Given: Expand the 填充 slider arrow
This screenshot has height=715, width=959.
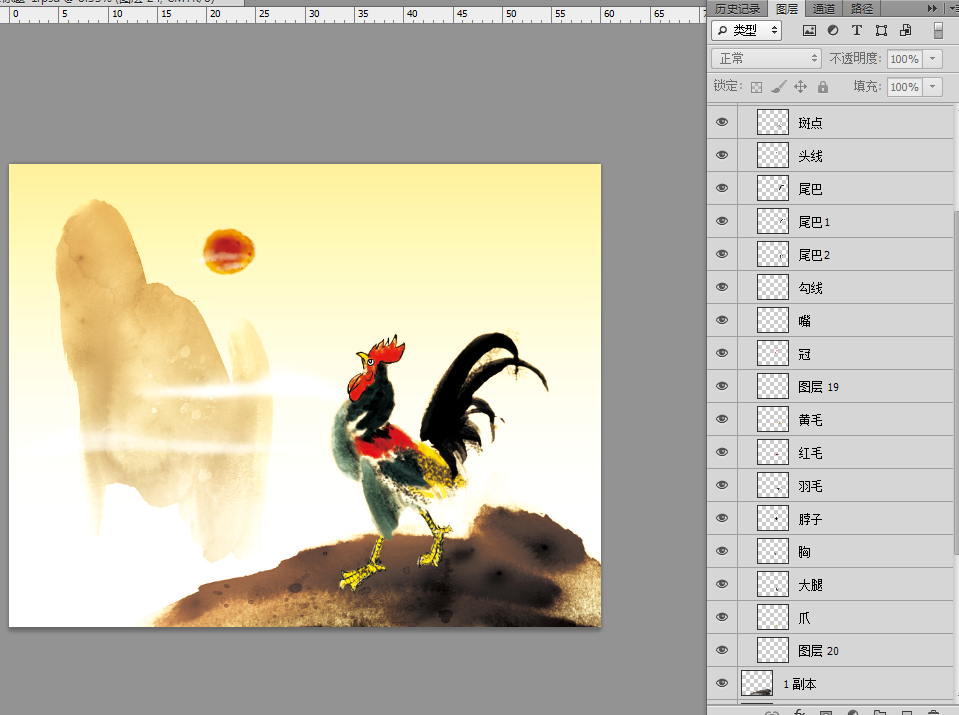Looking at the screenshot, I should [x=933, y=87].
